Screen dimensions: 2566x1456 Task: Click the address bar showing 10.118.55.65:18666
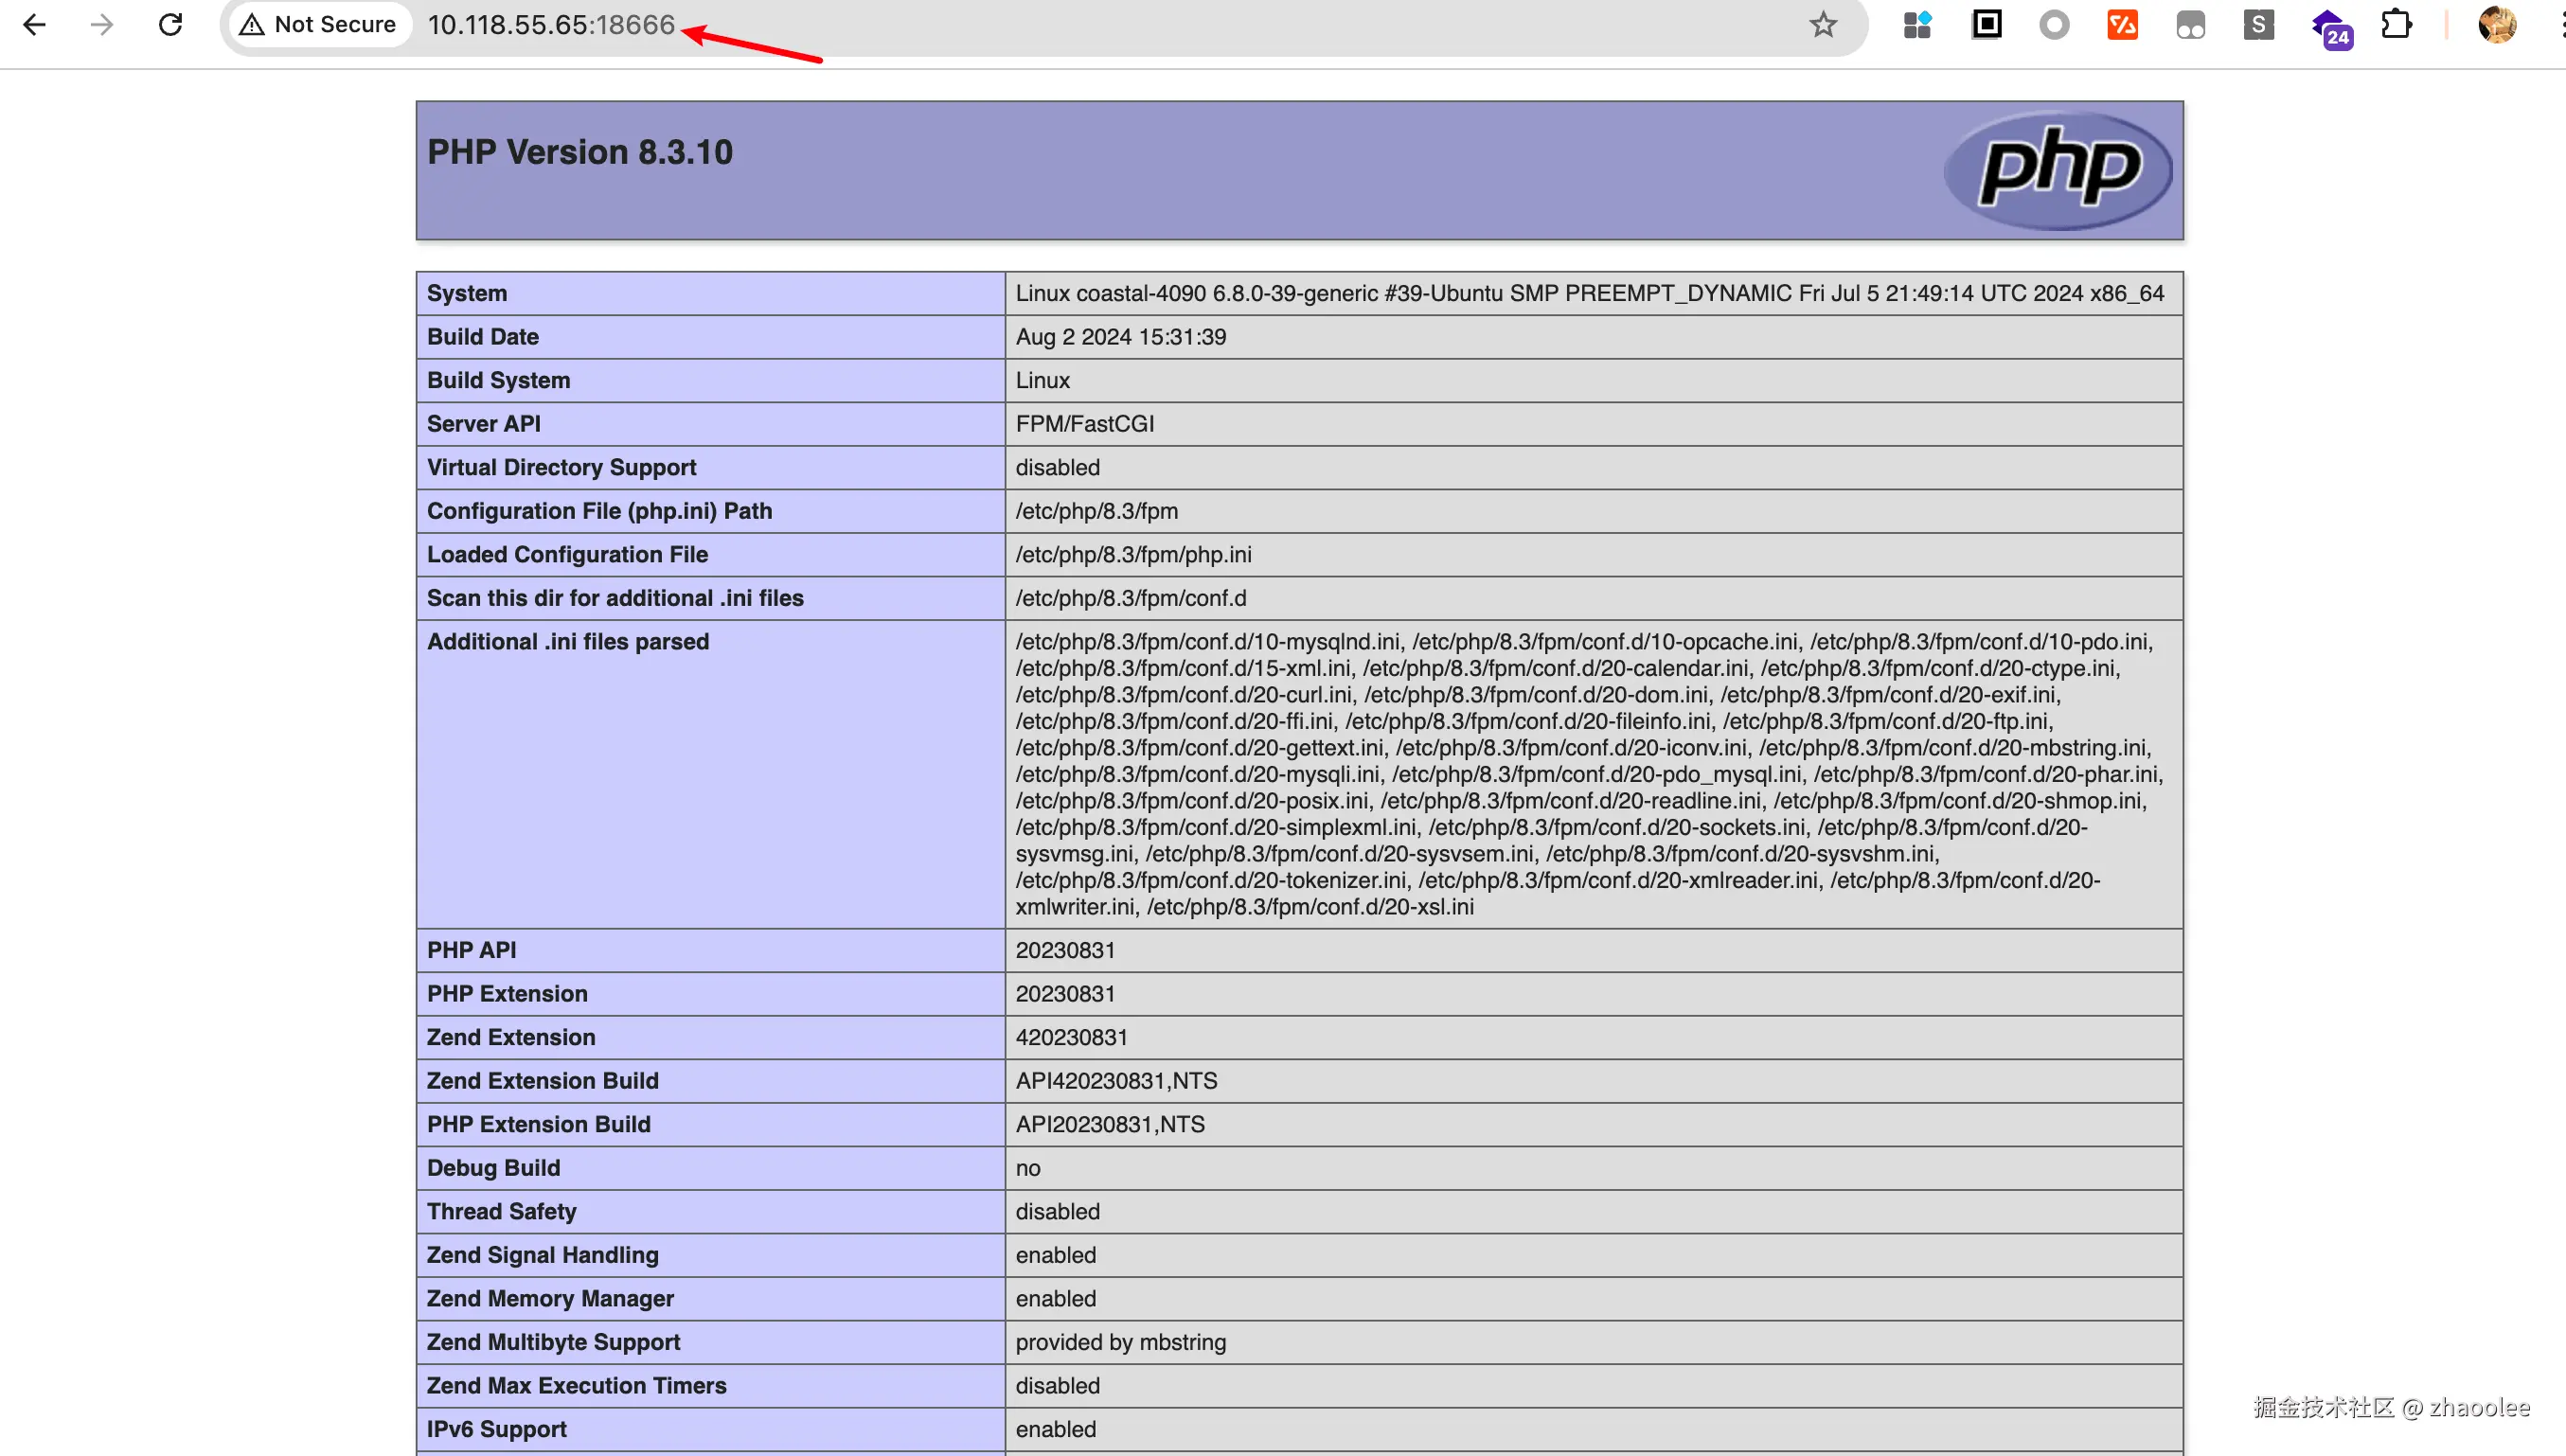click(551, 24)
